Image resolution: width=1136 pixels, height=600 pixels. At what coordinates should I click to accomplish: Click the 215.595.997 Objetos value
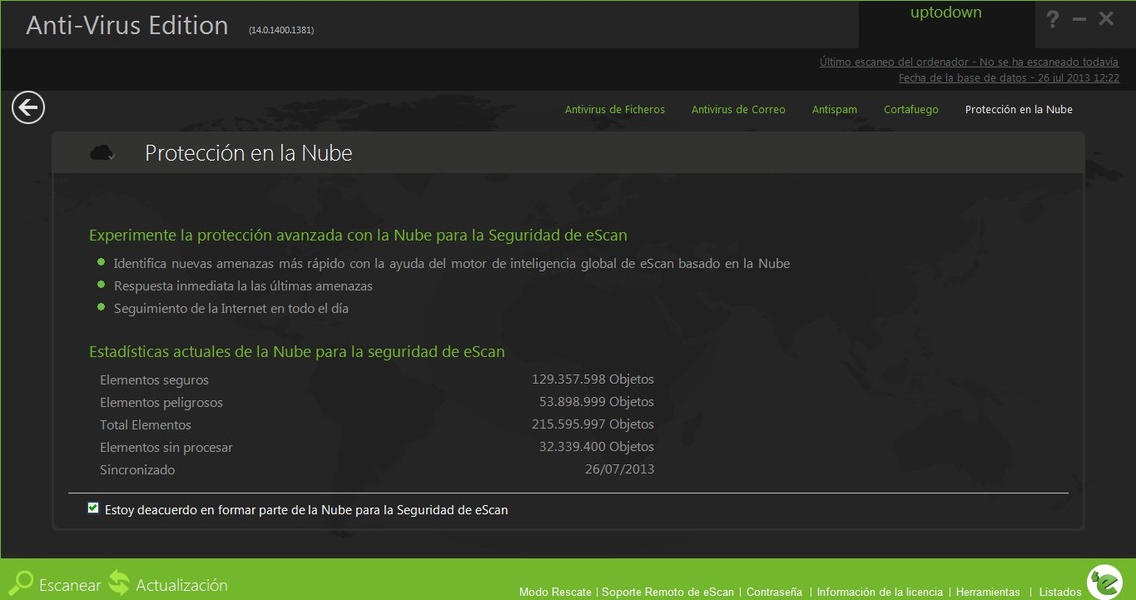pos(593,424)
